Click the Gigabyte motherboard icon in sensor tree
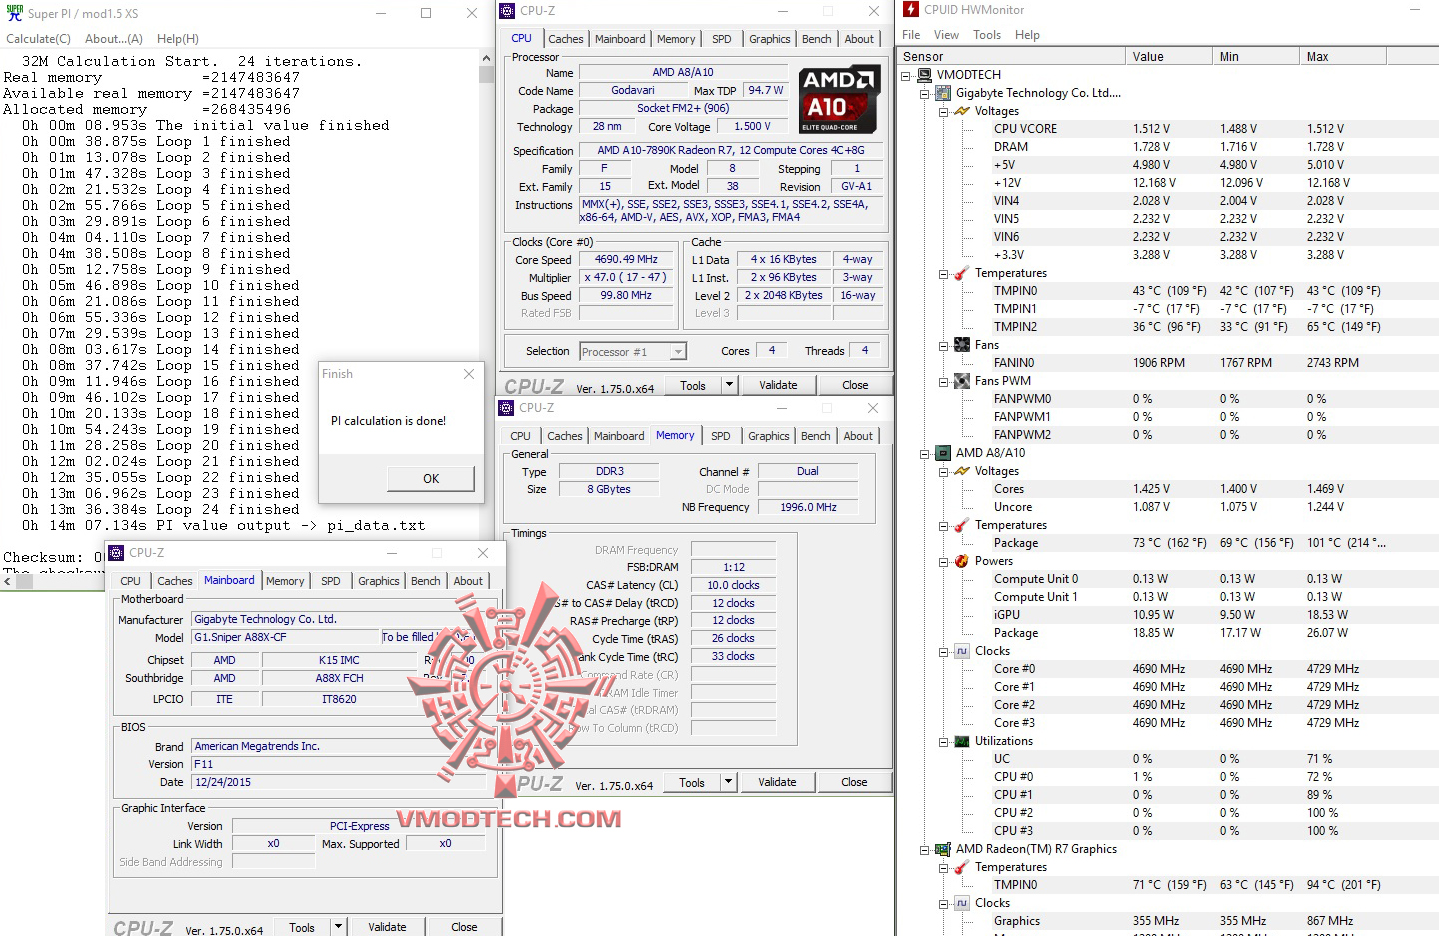Viewport: 1439px width, 936px height. coord(943,93)
